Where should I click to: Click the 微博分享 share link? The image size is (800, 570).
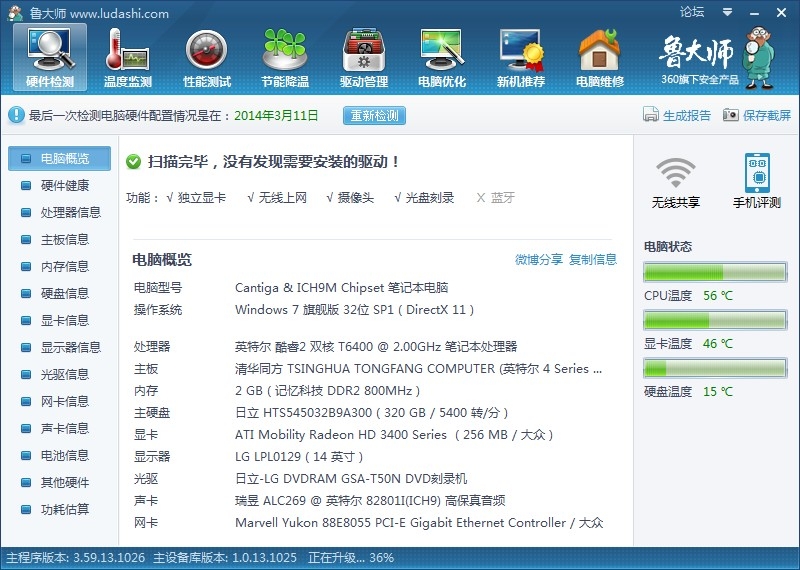(x=539, y=259)
